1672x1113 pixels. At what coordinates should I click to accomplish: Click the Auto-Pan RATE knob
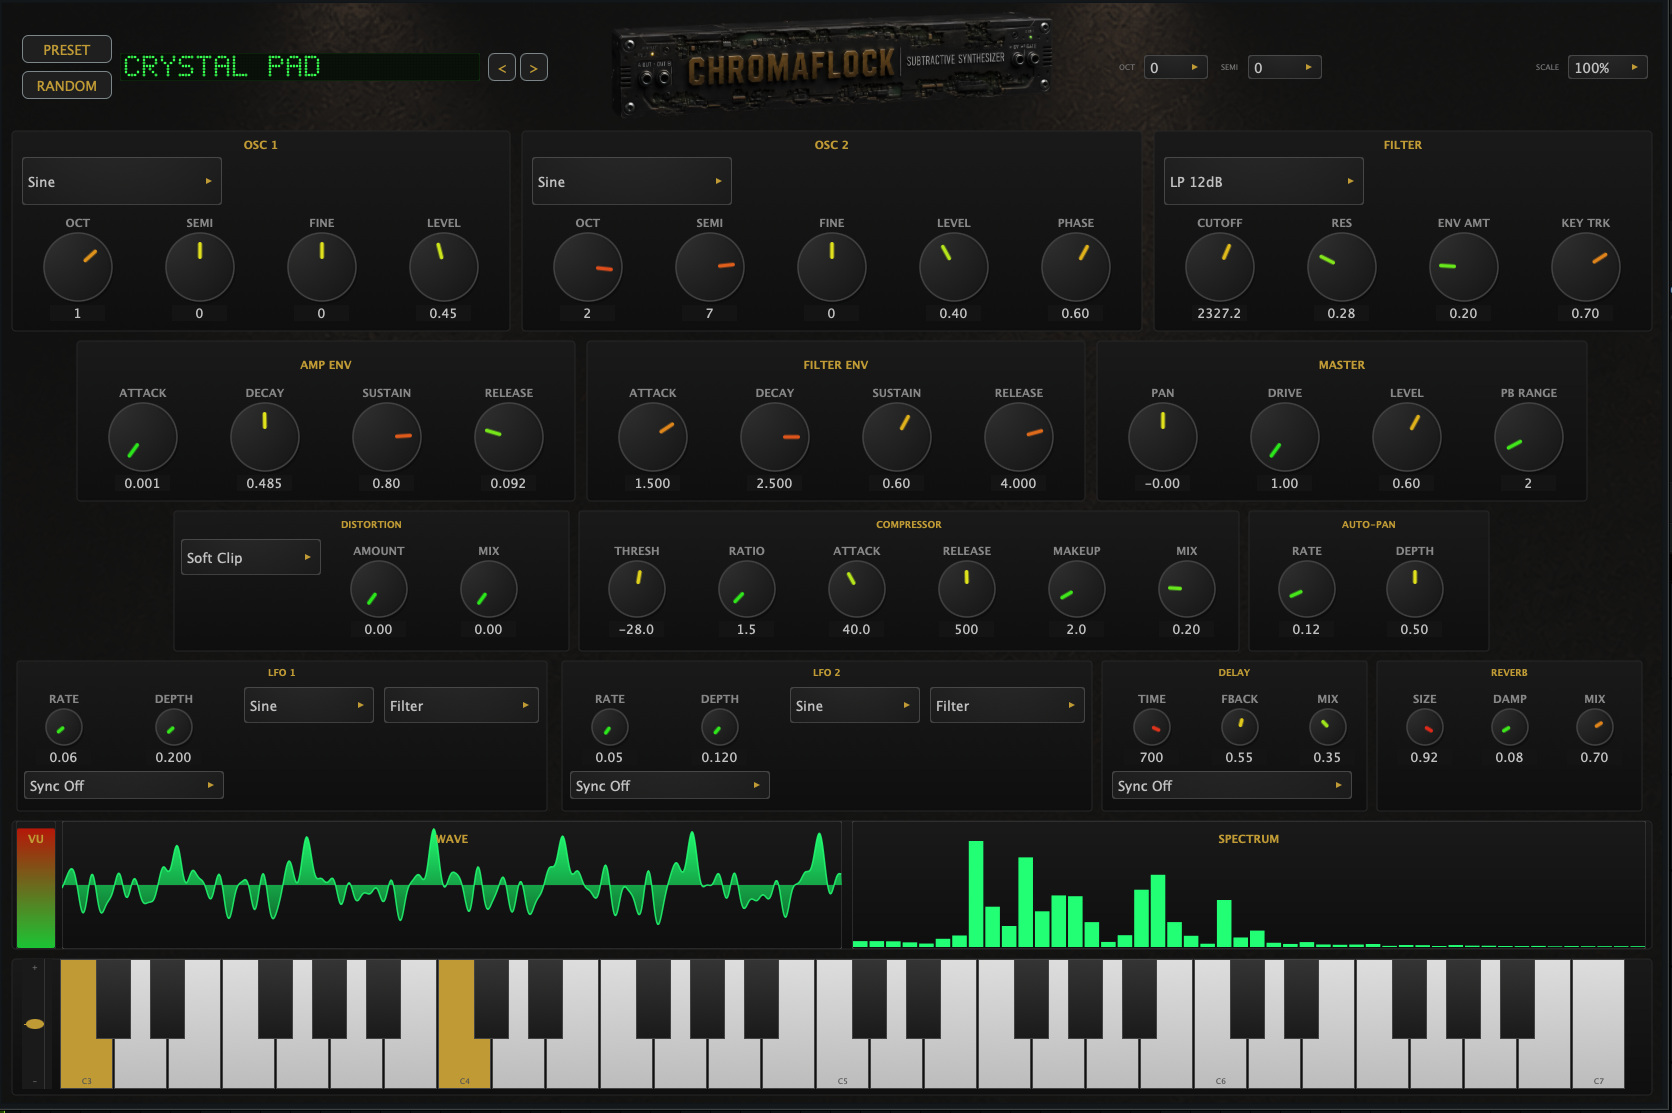(1306, 589)
